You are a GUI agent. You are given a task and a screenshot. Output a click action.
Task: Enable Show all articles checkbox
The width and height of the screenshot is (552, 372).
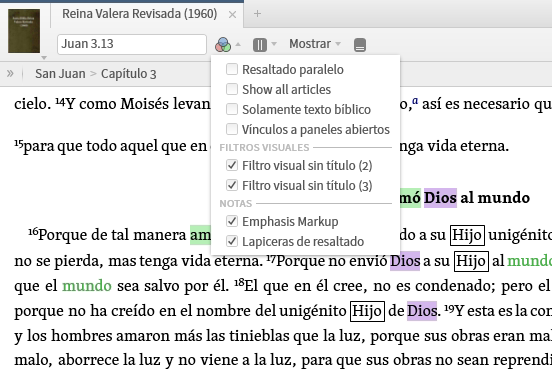point(232,89)
